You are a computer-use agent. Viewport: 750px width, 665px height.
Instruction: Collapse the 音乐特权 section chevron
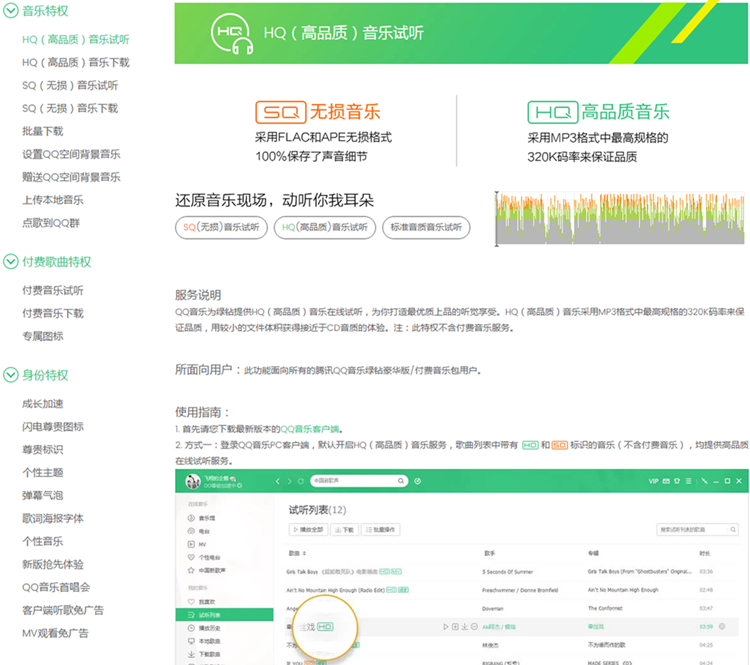click(x=11, y=11)
